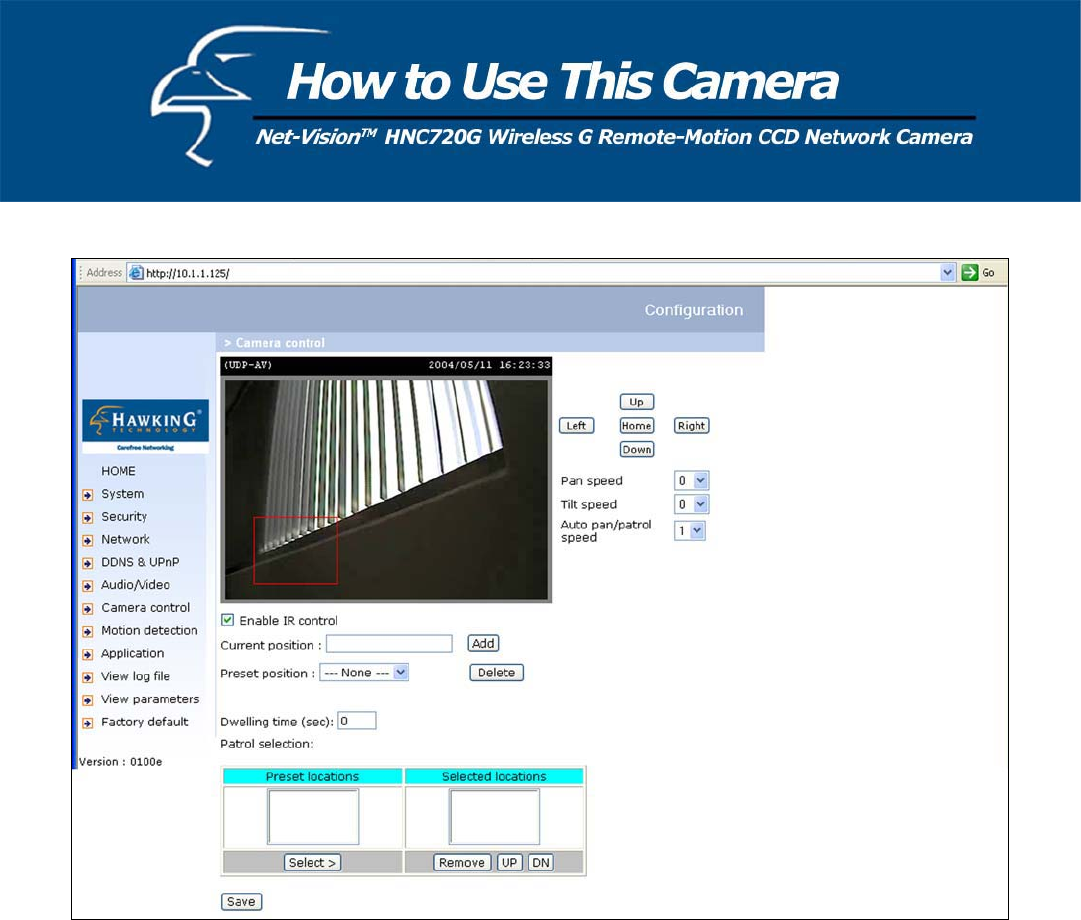Click the DN patrol order button
This screenshot has height=920, width=1081.
(540, 863)
